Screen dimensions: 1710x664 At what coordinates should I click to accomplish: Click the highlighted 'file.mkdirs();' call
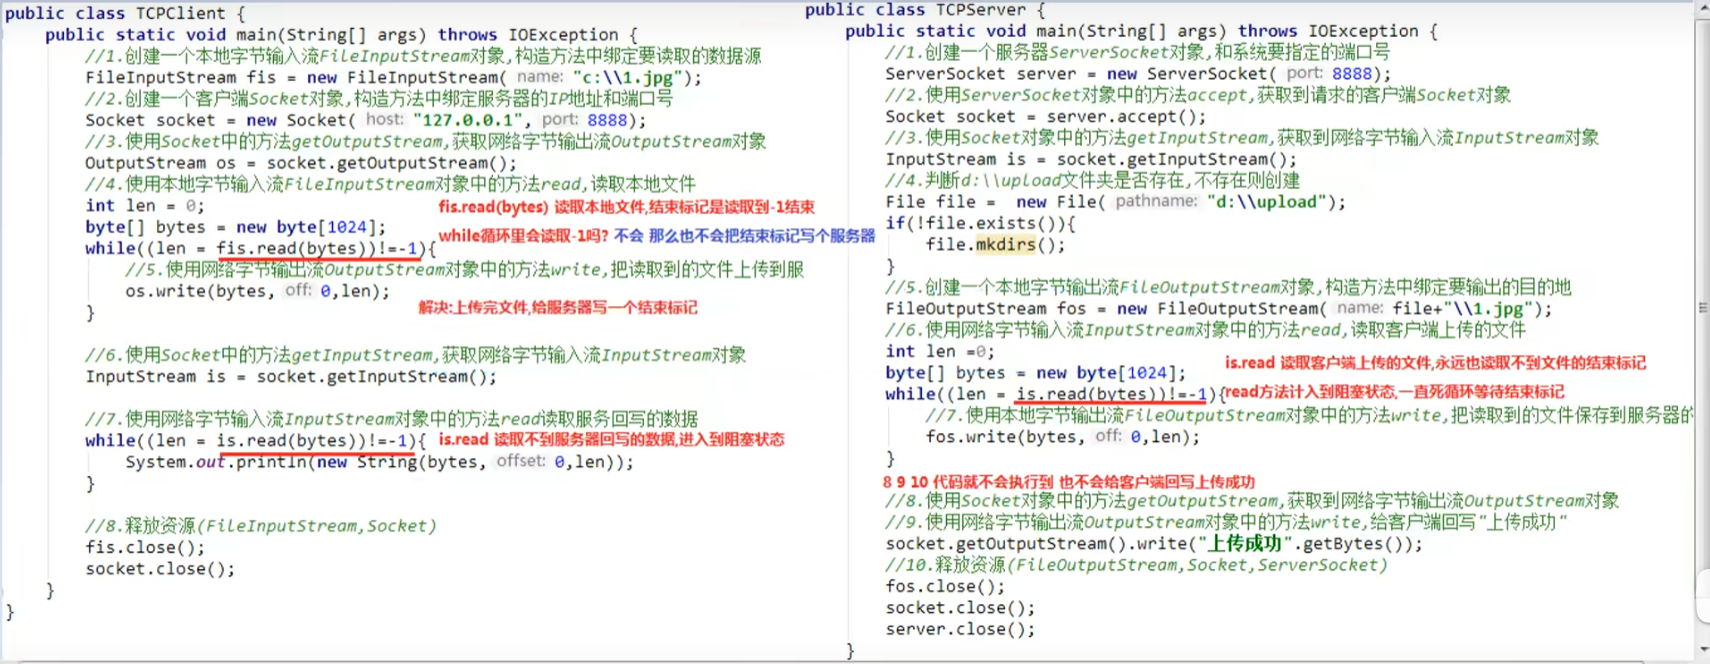pyautogui.click(x=995, y=245)
